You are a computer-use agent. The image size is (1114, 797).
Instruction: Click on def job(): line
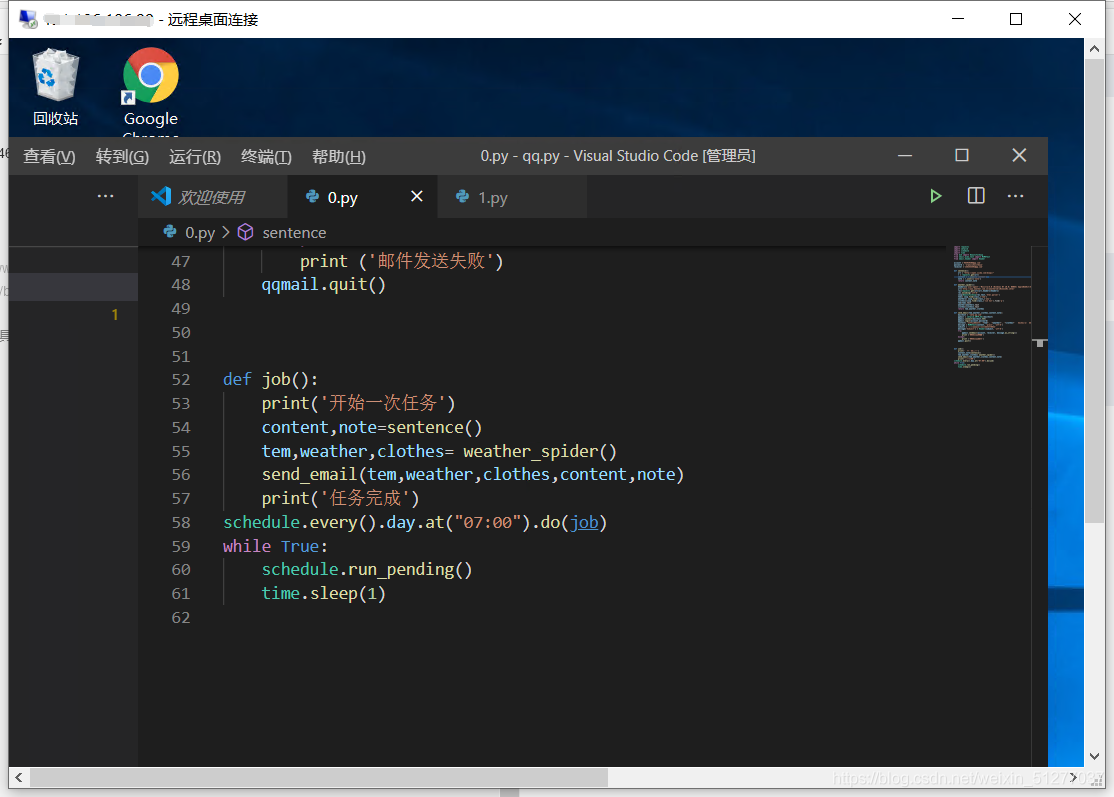coord(271,379)
